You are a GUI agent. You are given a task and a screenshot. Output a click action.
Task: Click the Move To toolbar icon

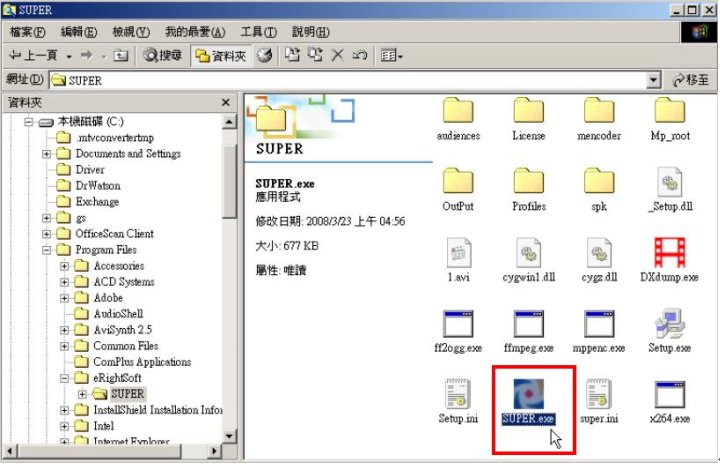[x=292, y=56]
